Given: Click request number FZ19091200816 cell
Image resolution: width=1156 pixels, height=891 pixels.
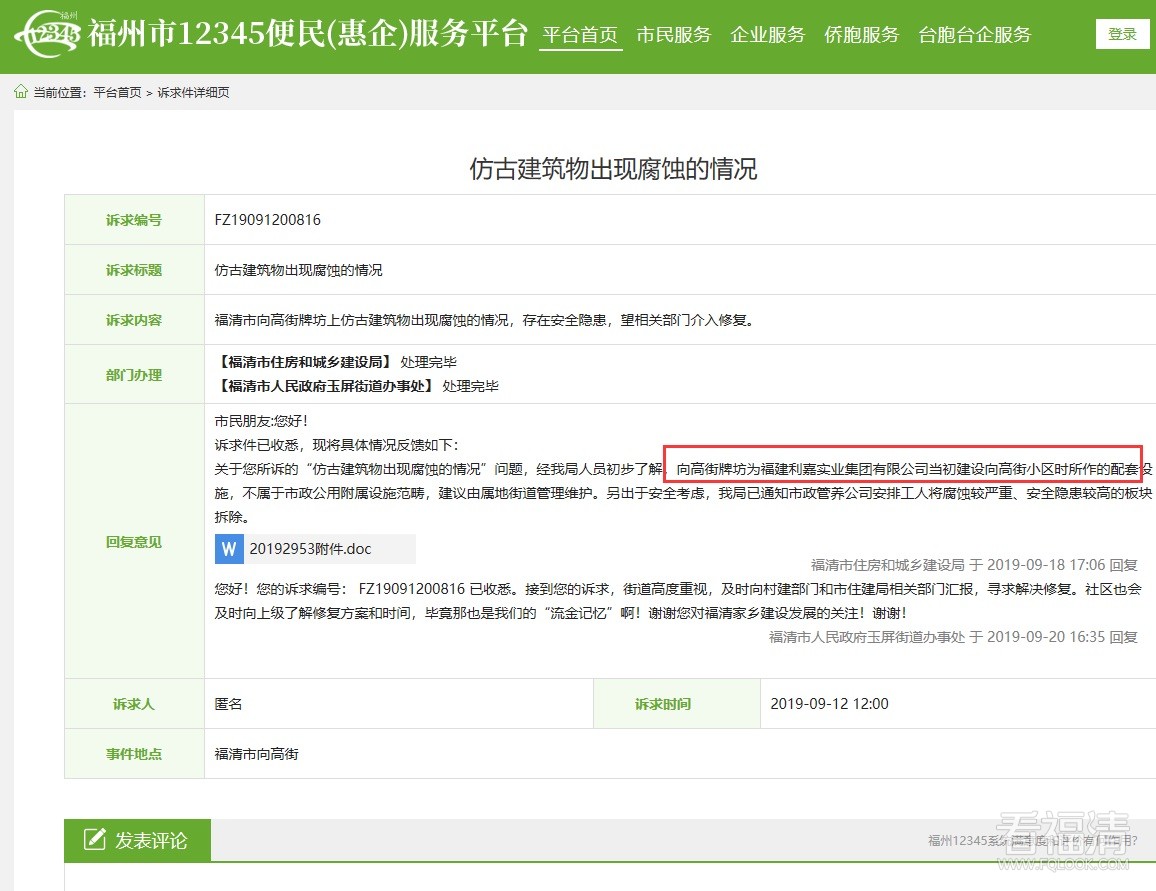Looking at the screenshot, I should [x=268, y=220].
